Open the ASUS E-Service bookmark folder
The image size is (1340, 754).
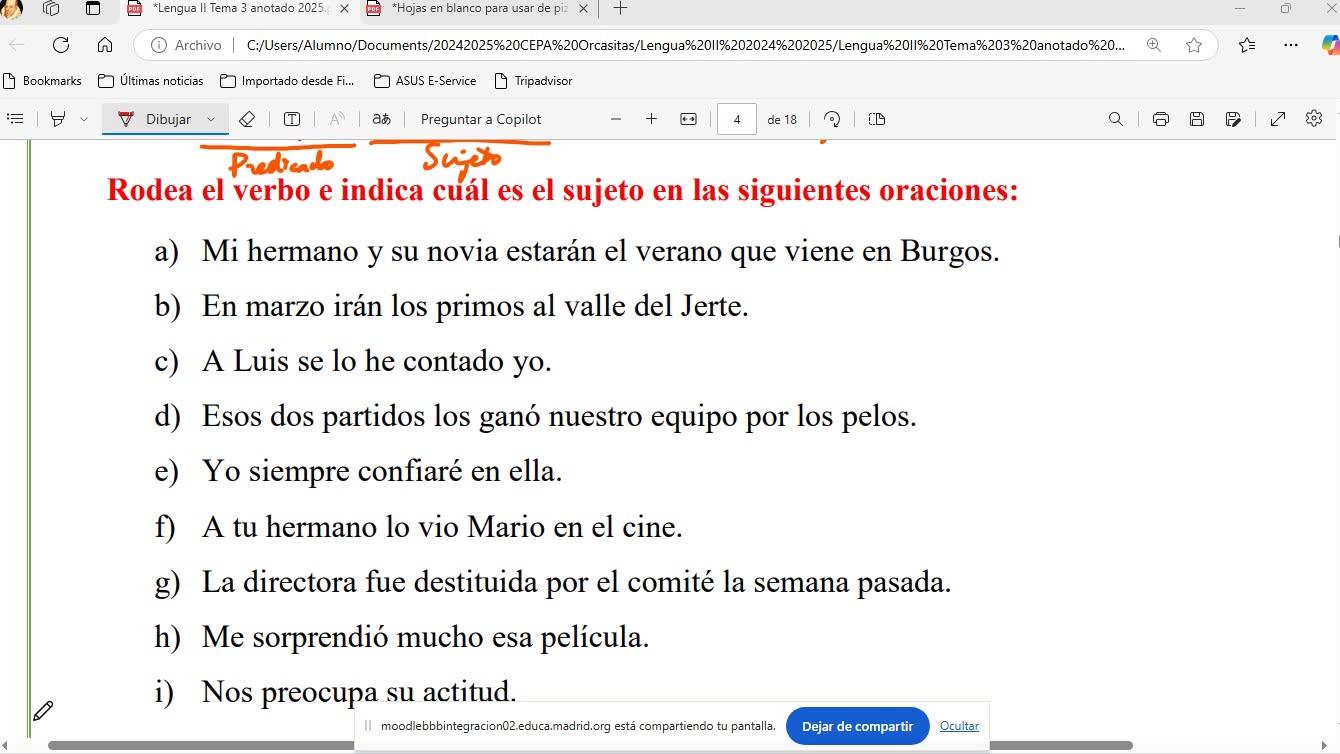pos(425,81)
